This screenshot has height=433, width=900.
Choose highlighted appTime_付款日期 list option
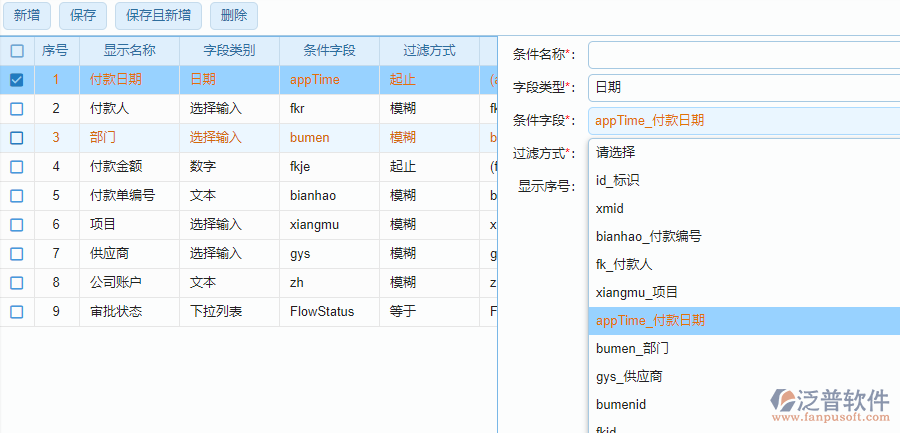pos(744,321)
